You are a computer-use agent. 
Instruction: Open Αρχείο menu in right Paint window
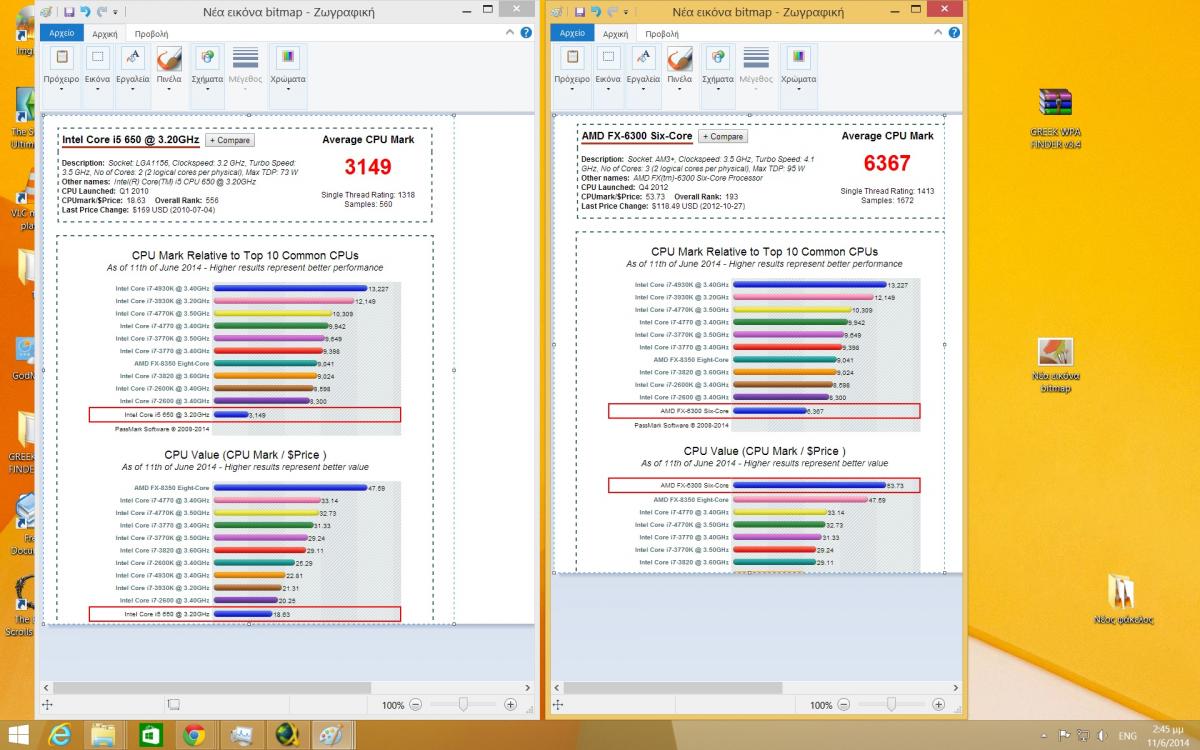[573, 33]
